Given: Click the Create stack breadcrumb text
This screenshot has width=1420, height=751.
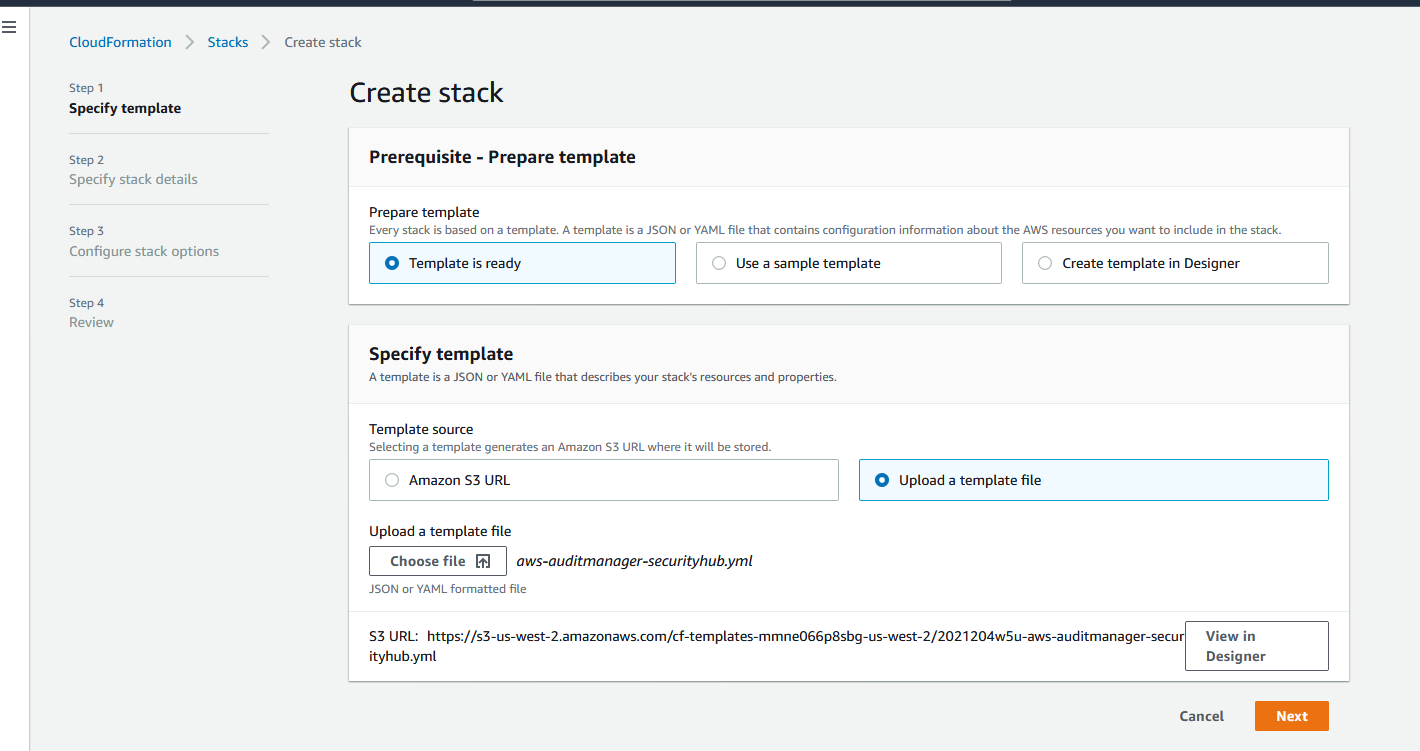Looking at the screenshot, I should [323, 42].
